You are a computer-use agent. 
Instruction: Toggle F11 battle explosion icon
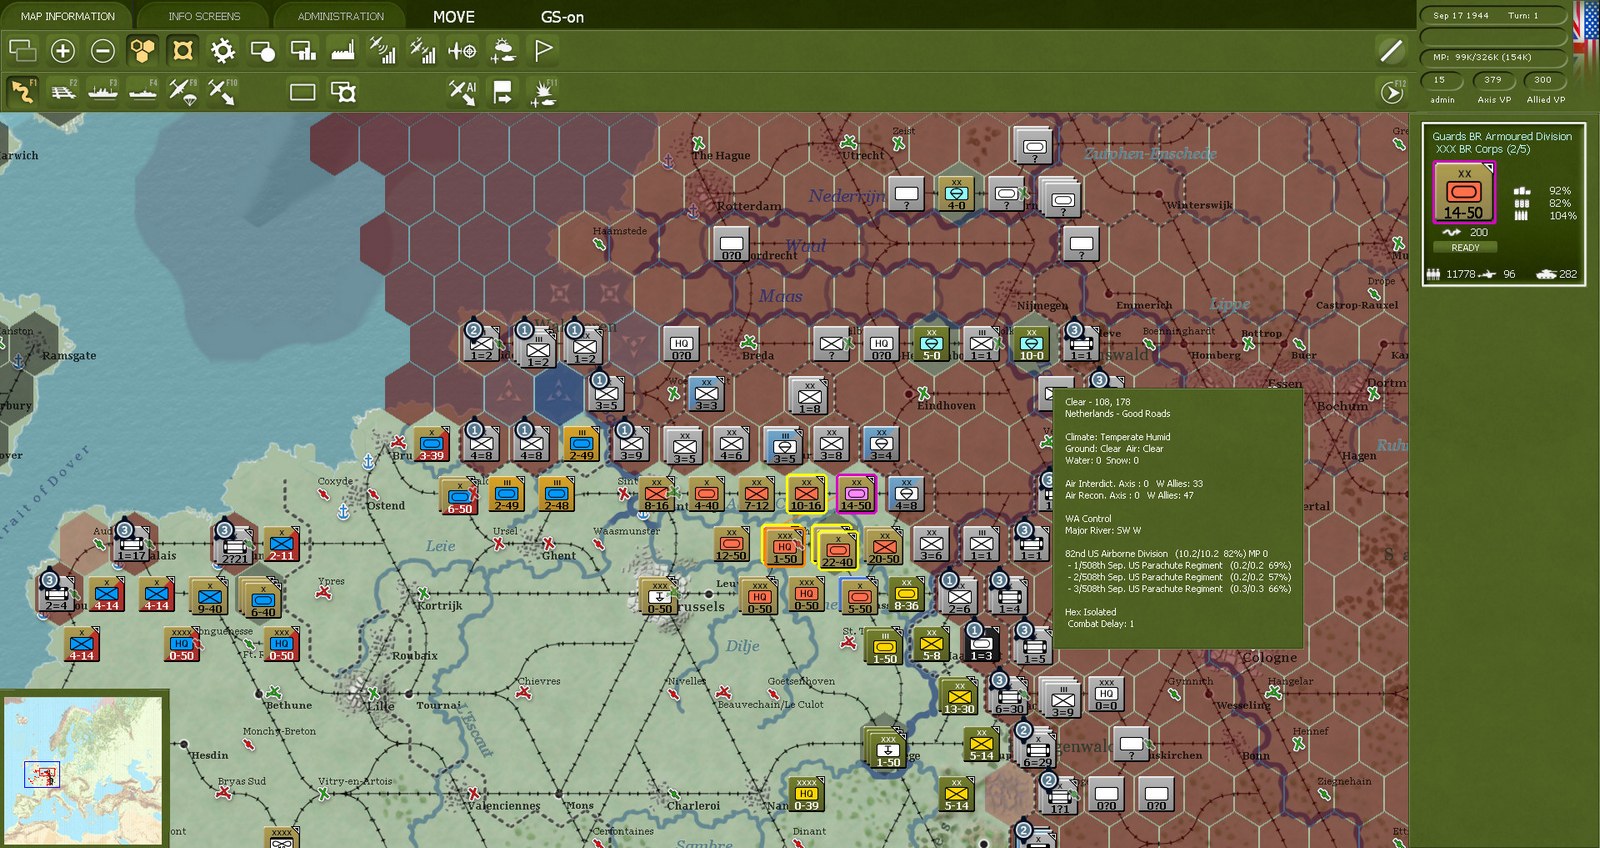pos(544,92)
